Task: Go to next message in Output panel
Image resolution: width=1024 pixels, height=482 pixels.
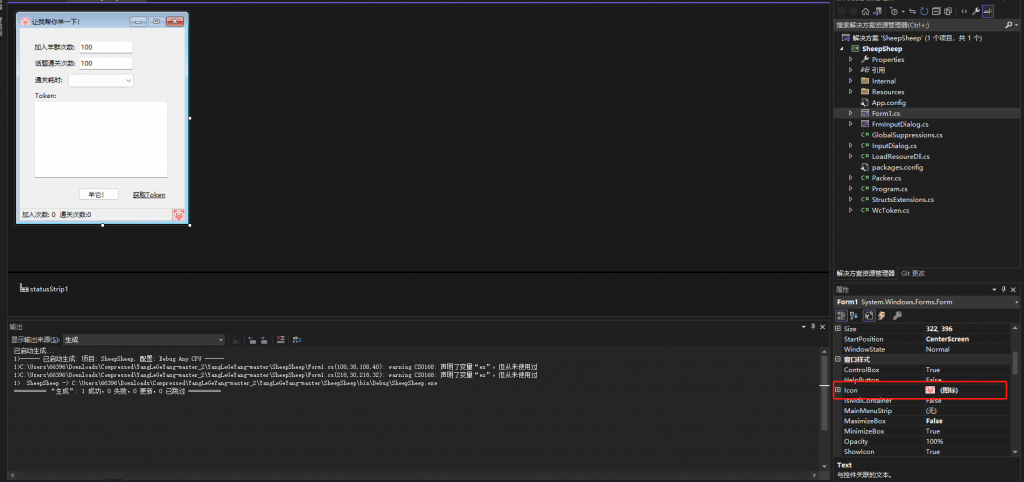Action: point(264,340)
